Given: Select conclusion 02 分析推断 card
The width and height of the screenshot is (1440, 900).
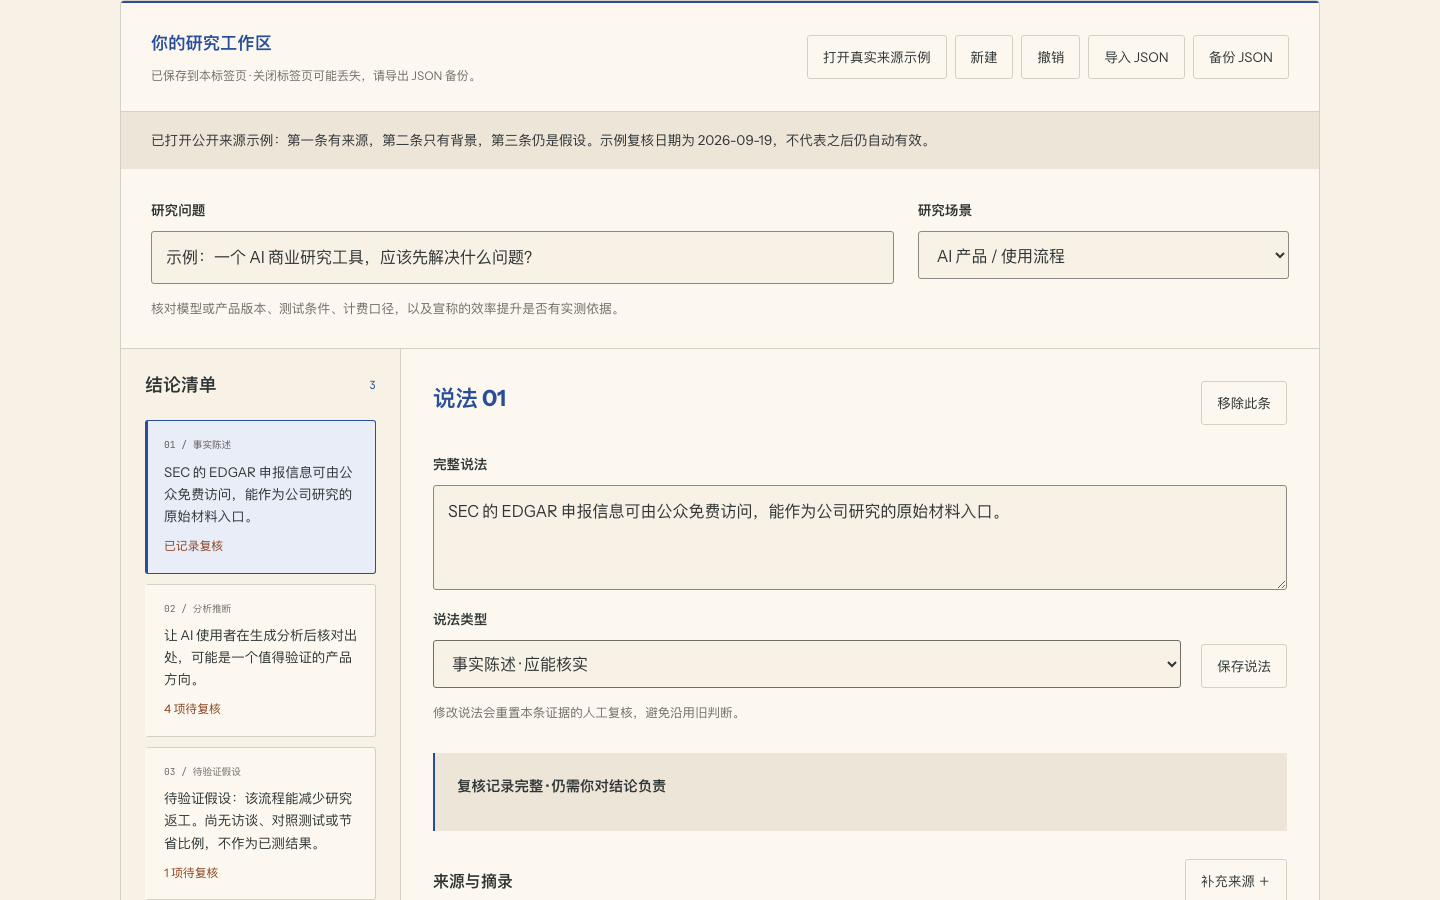Looking at the screenshot, I should [261, 660].
